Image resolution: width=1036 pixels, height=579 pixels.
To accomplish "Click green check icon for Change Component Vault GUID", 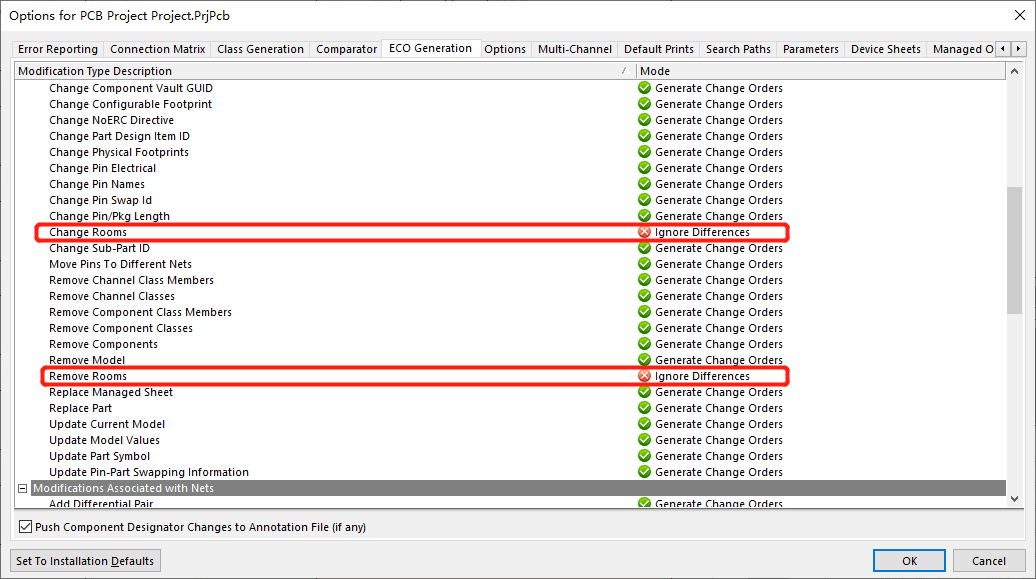I will [x=644, y=88].
